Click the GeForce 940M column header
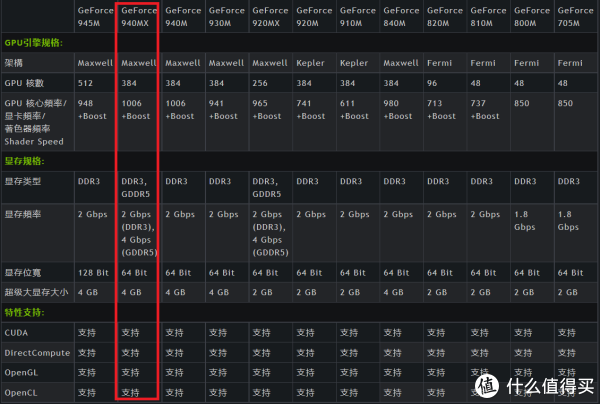 (x=183, y=16)
